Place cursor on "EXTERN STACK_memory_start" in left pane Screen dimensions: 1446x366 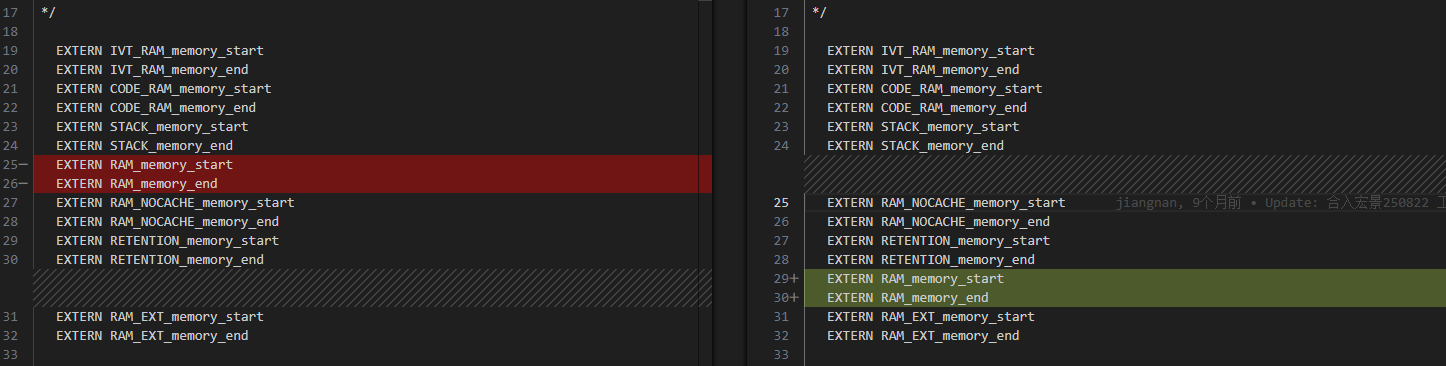click(152, 127)
